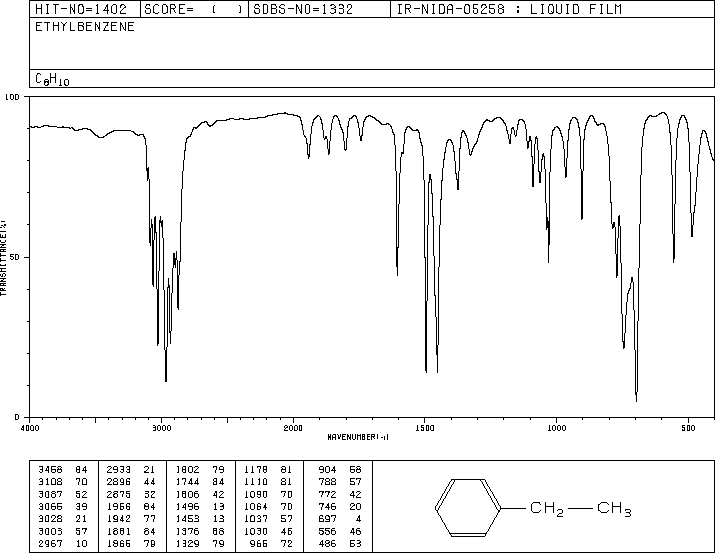Screen dimensions: 715x553
Task: Click peak table entry 3066
Action: [x=50, y=506]
